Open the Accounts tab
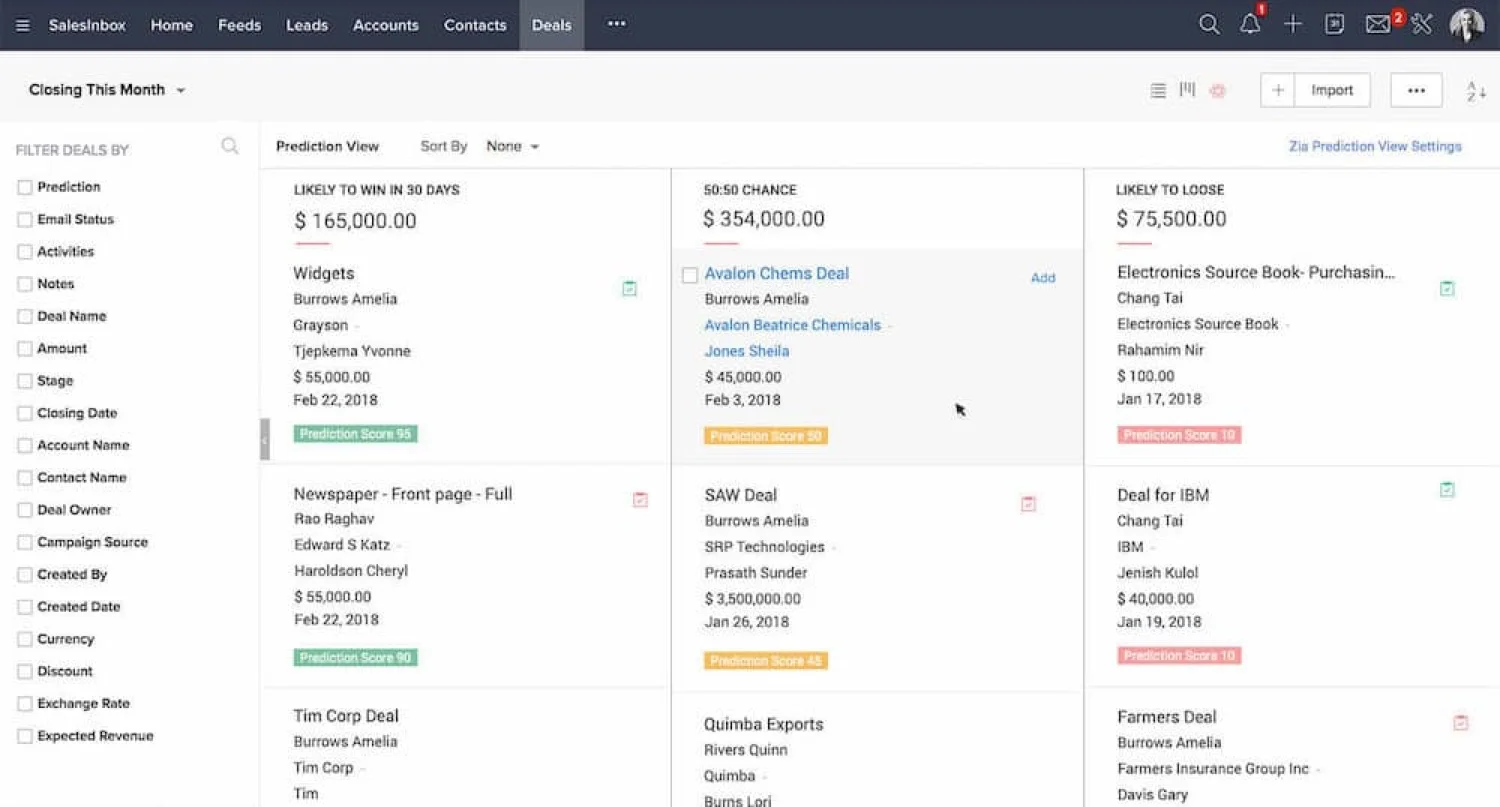This screenshot has width=1500, height=807. (386, 25)
